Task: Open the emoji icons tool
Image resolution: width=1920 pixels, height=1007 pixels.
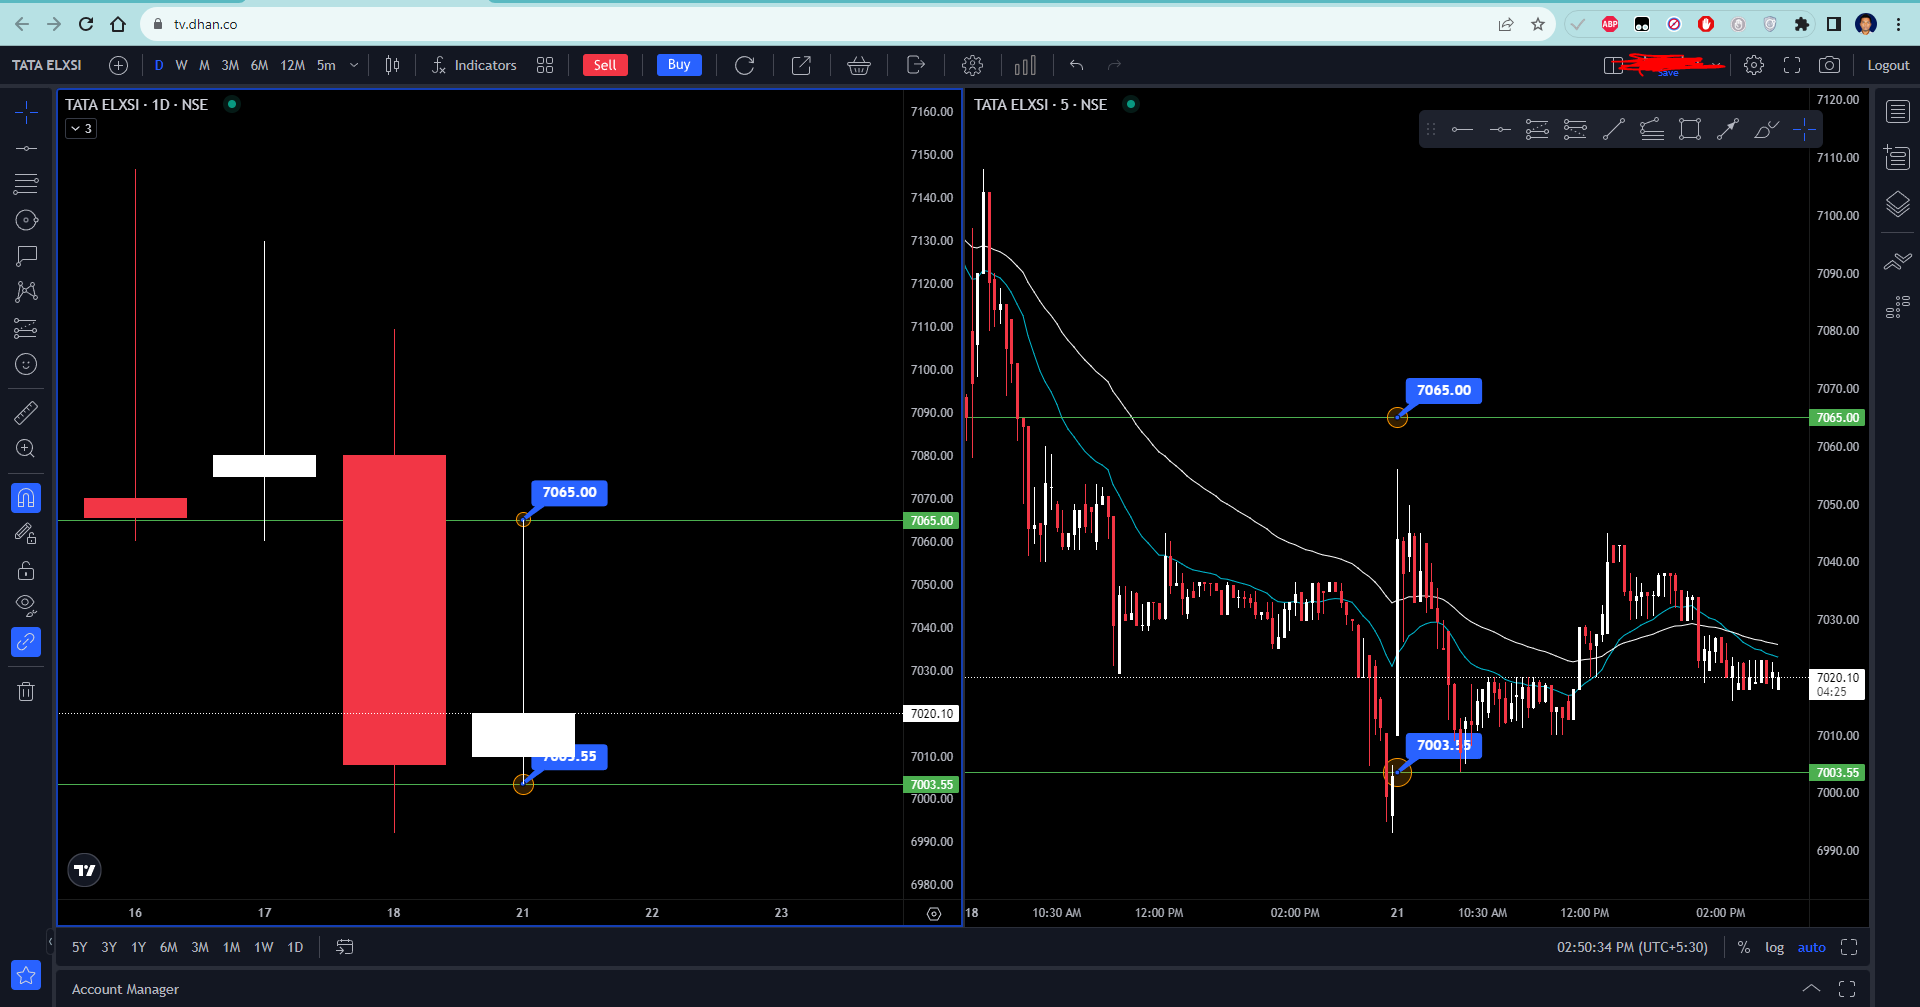Action: [27, 364]
